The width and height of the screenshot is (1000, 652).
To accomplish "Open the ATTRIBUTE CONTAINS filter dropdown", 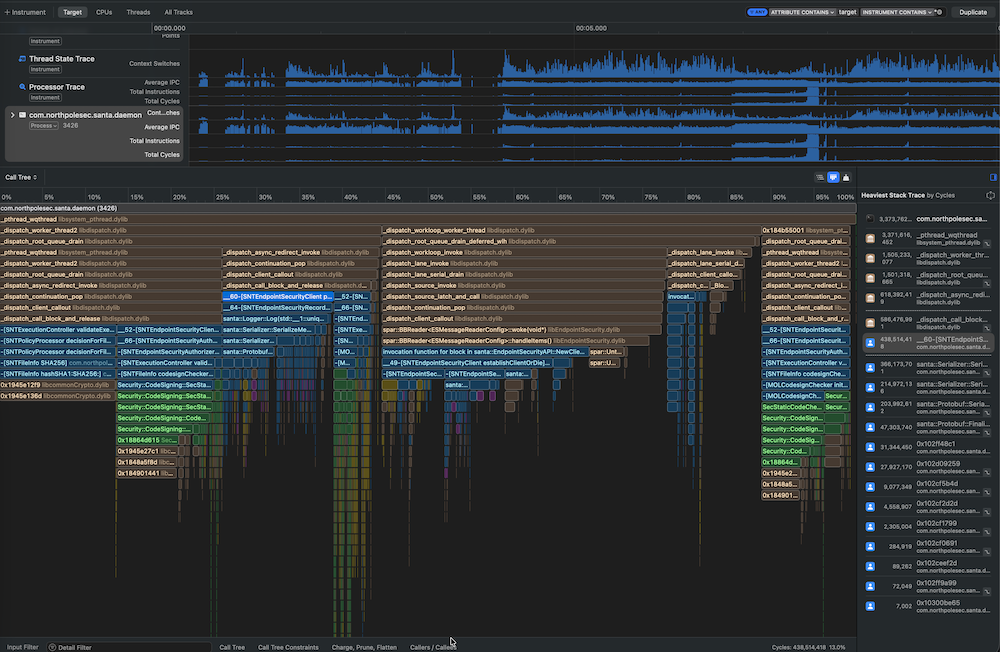I will (801, 12).
